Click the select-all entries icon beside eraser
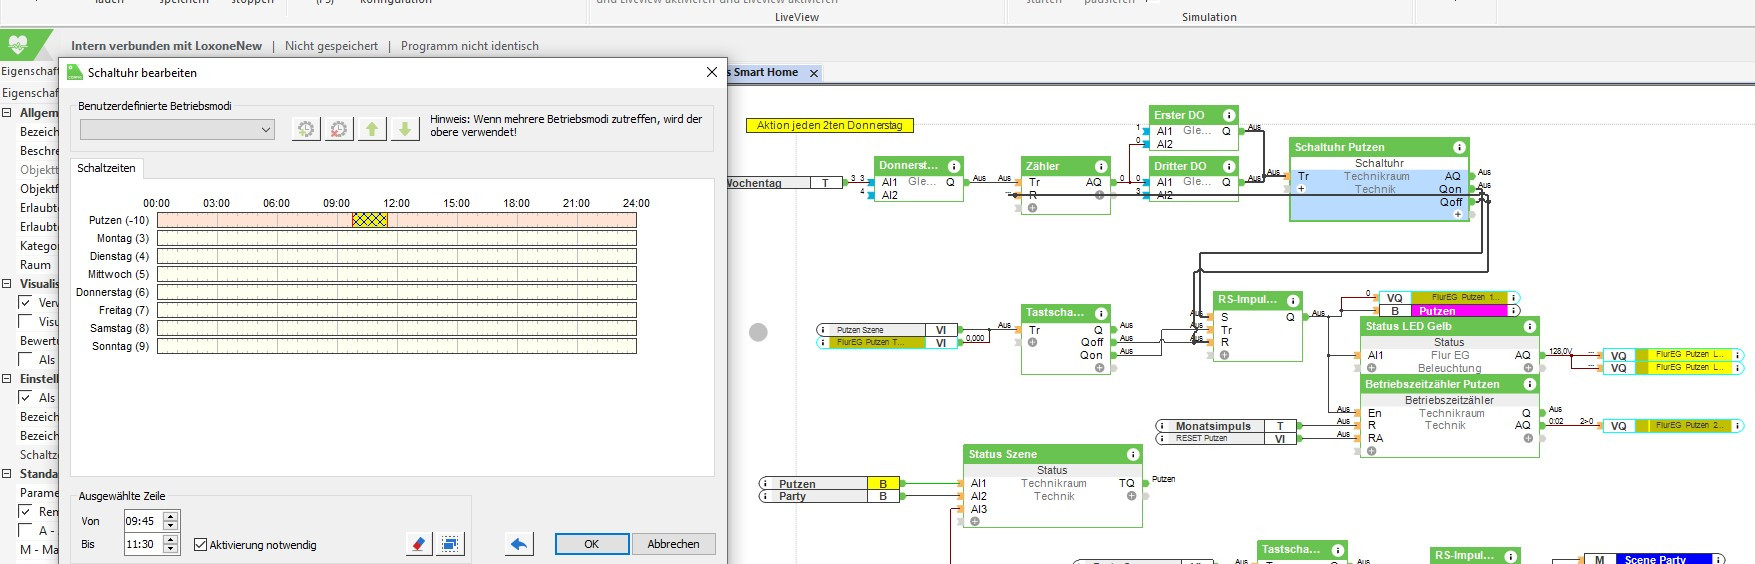The height and width of the screenshot is (564, 1755). tap(451, 544)
